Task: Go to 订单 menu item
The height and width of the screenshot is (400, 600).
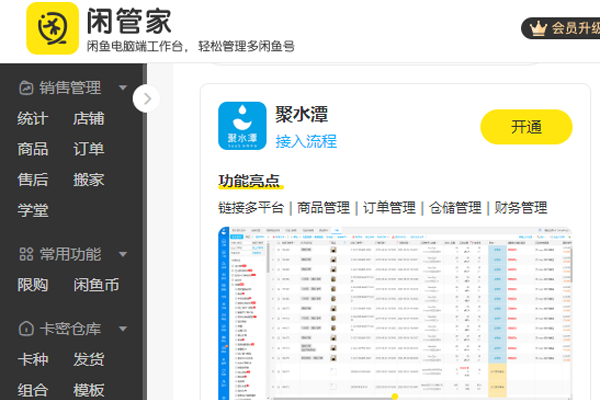Action: click(x=88, y=149)
